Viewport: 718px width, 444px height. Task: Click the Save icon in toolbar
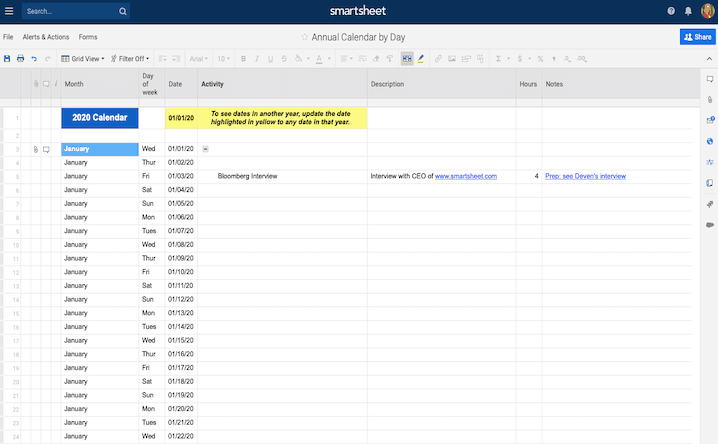tap(7, 59)
